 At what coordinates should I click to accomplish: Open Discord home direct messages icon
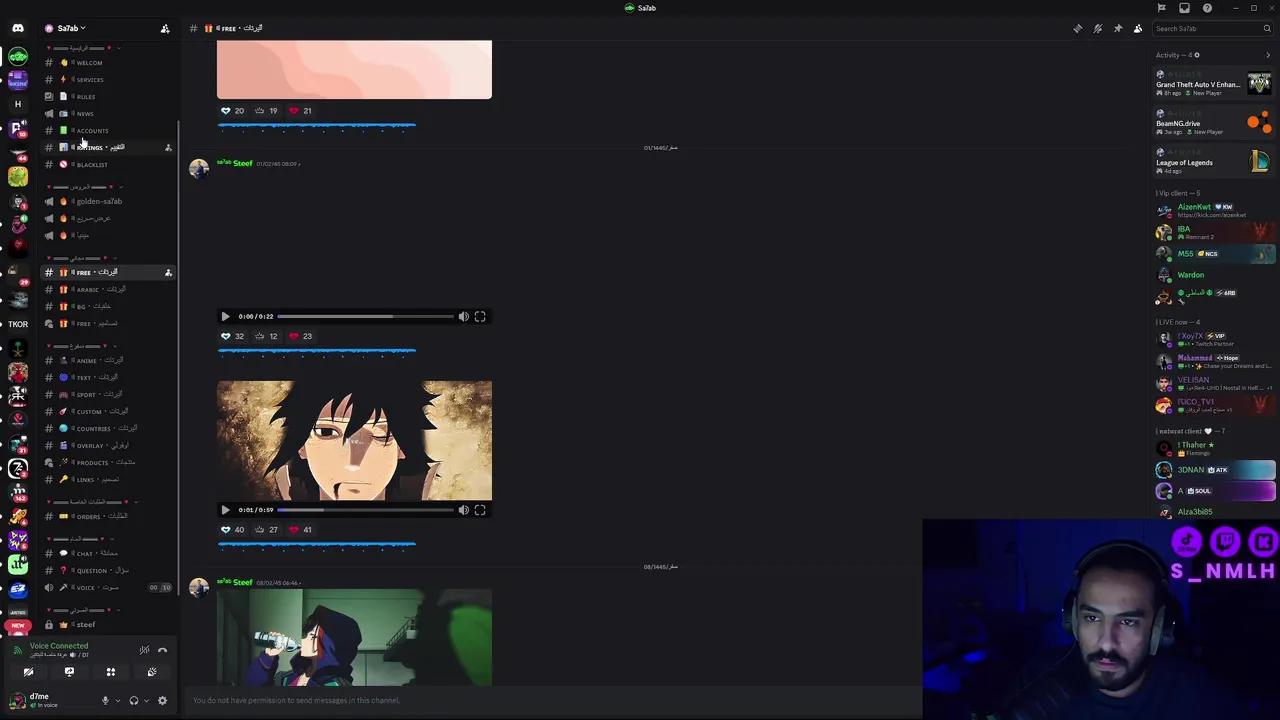pyautogui.click(x=18, y=28)
